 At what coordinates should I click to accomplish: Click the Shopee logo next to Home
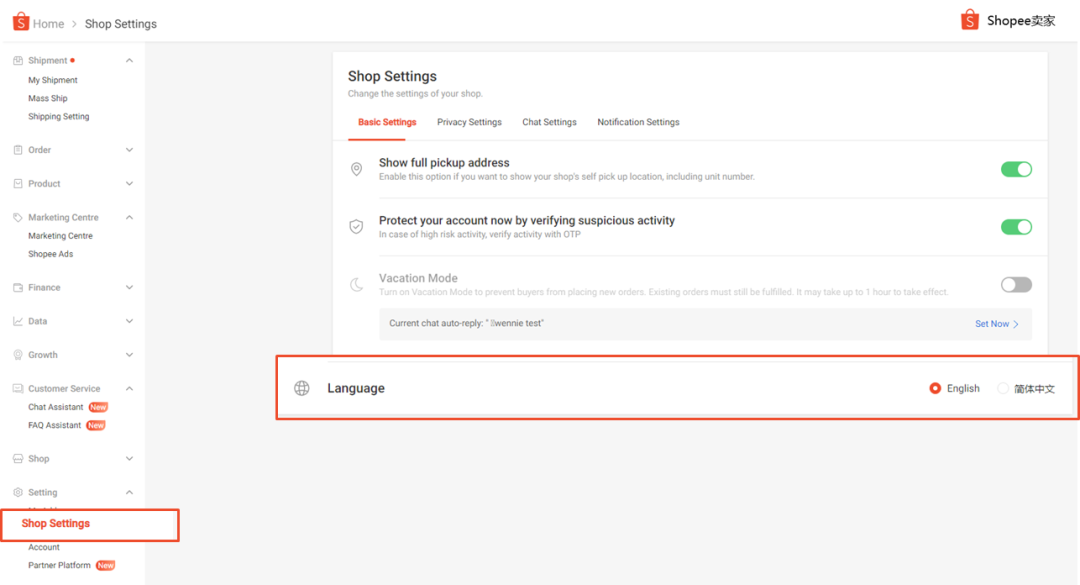coord(20,22)
